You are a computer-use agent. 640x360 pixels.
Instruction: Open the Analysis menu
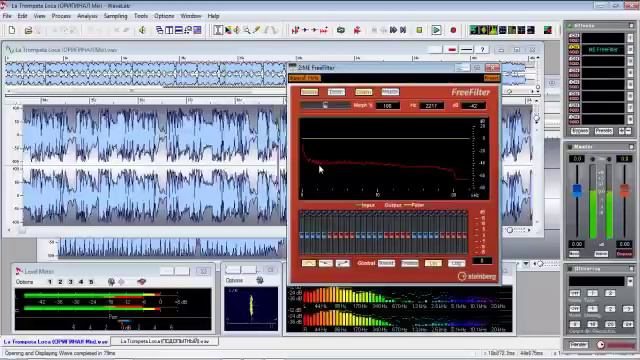pyautogui.click(x=87, y=16)
